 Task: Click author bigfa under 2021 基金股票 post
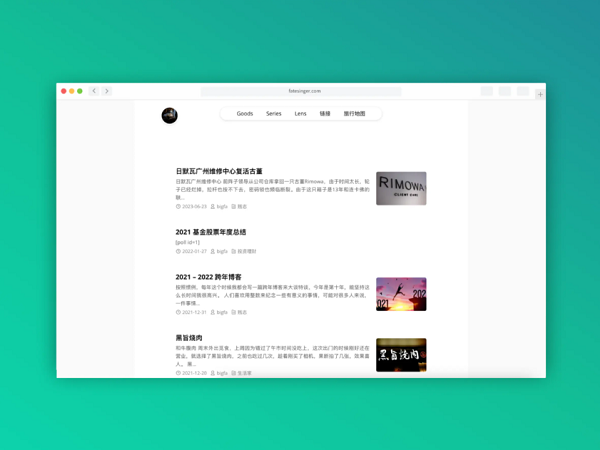click(x=222, y=251)
